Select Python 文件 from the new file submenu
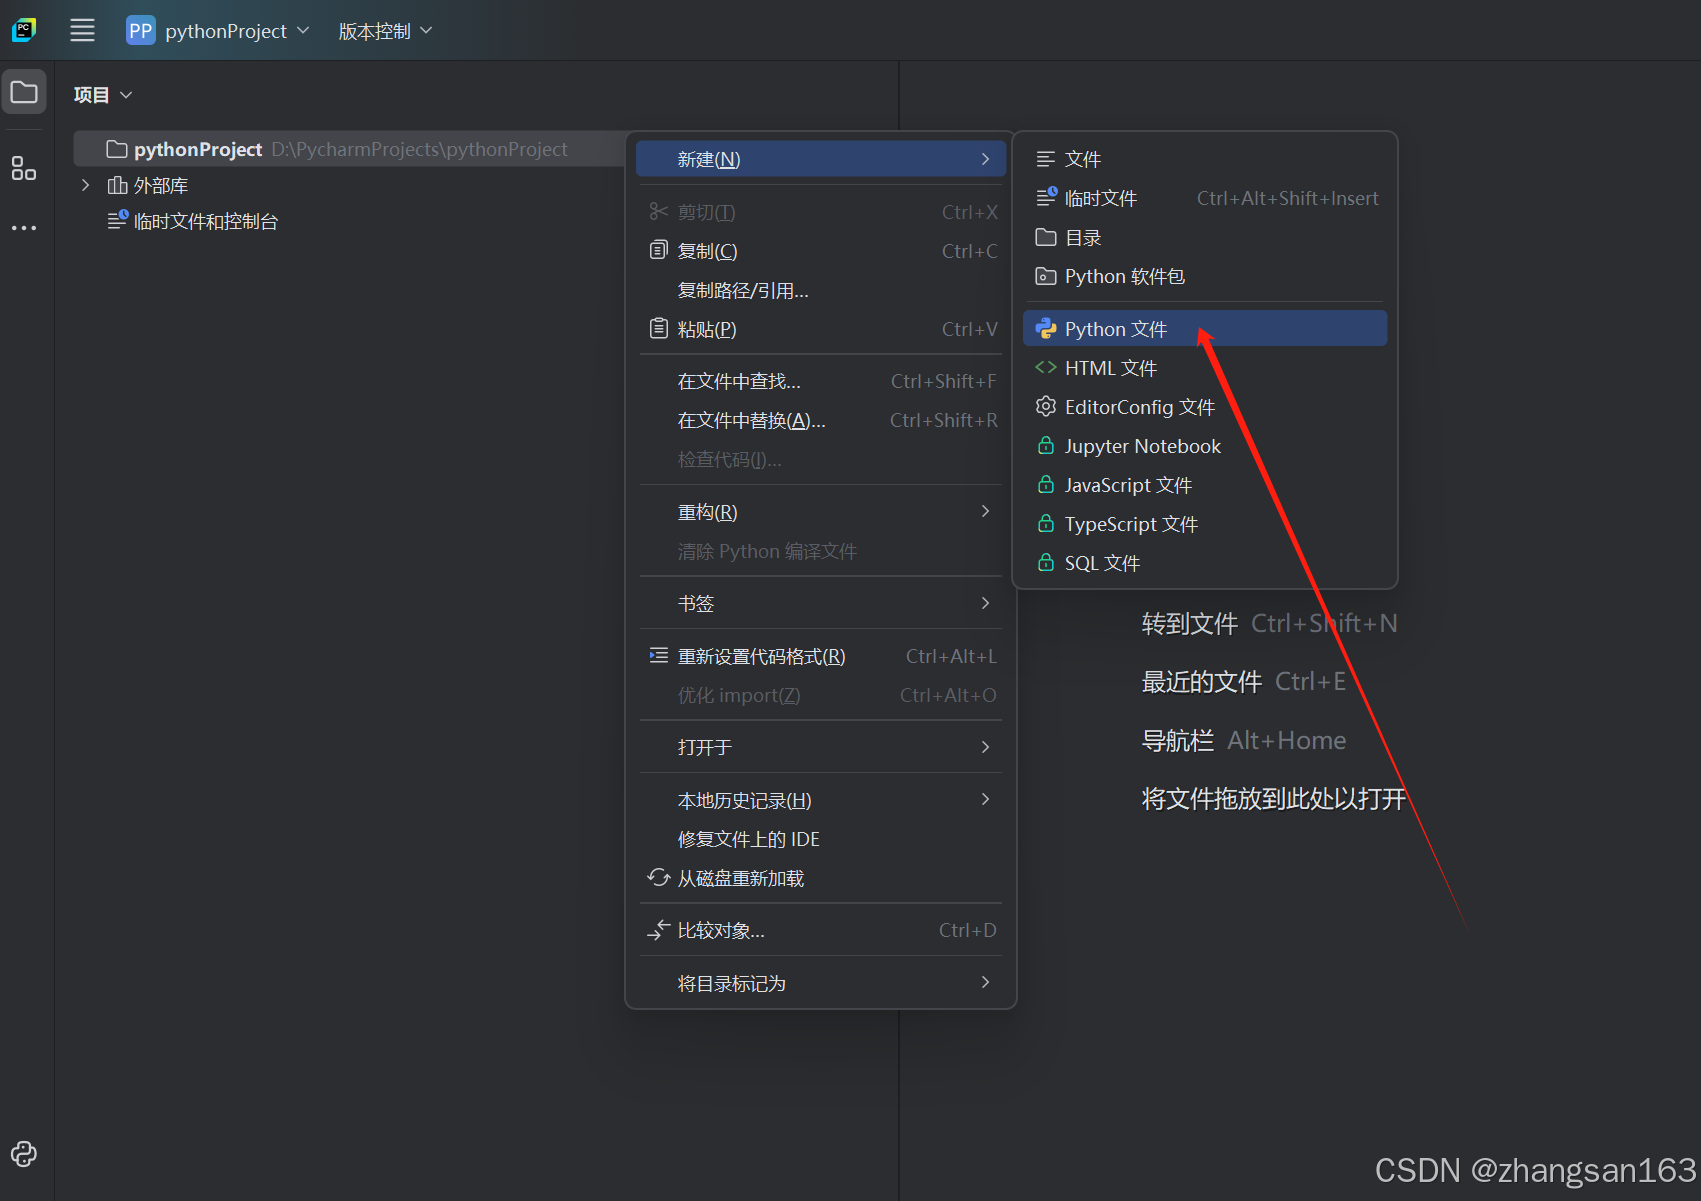 click(x=1115, y=328)
